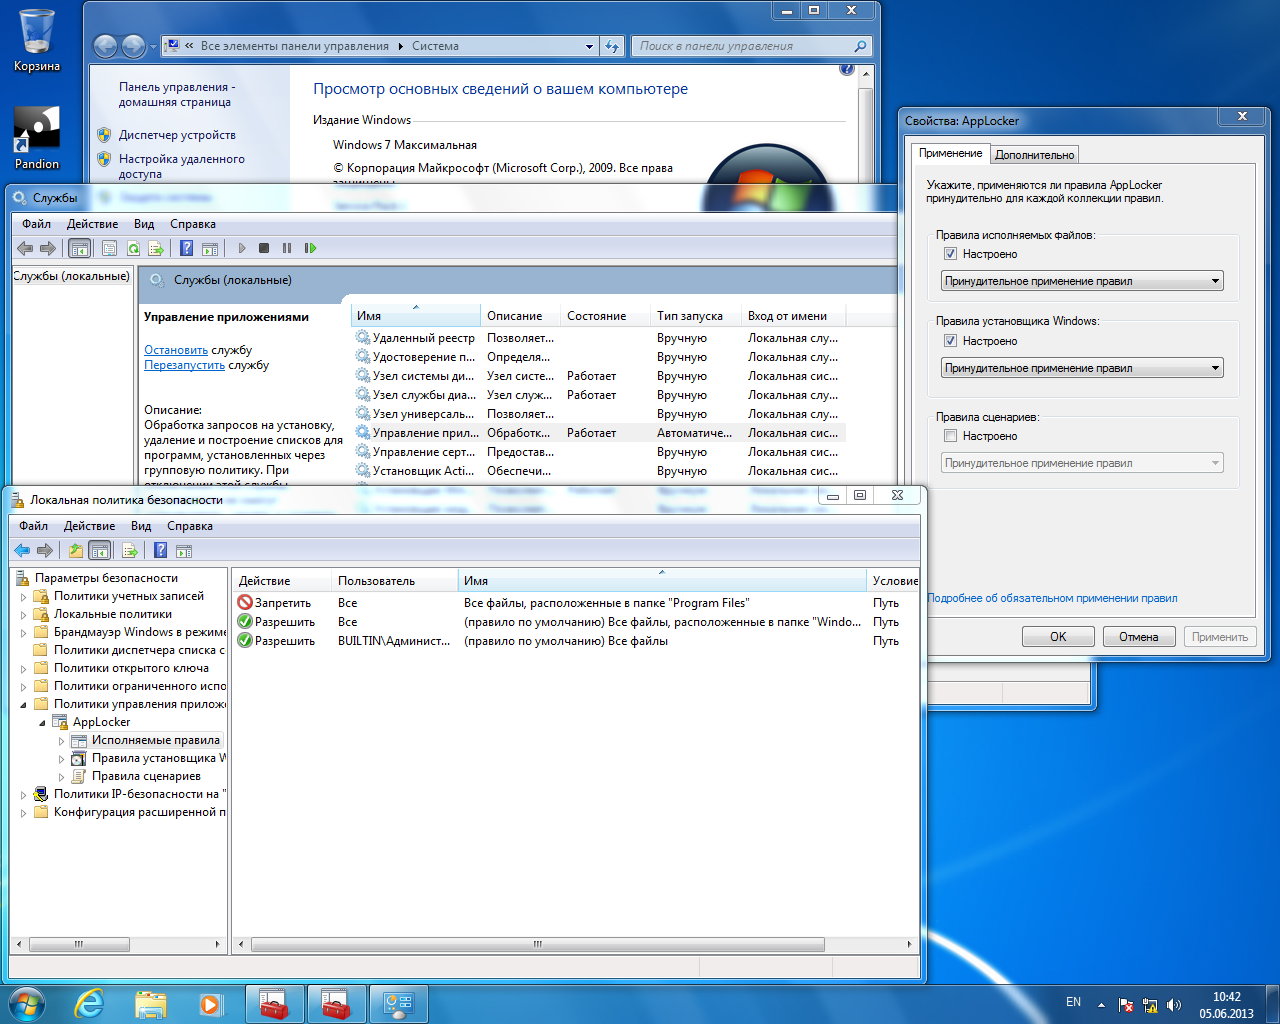
Task: Open Windows installer rules enforcement dropdown
Action: point(1082,368)
